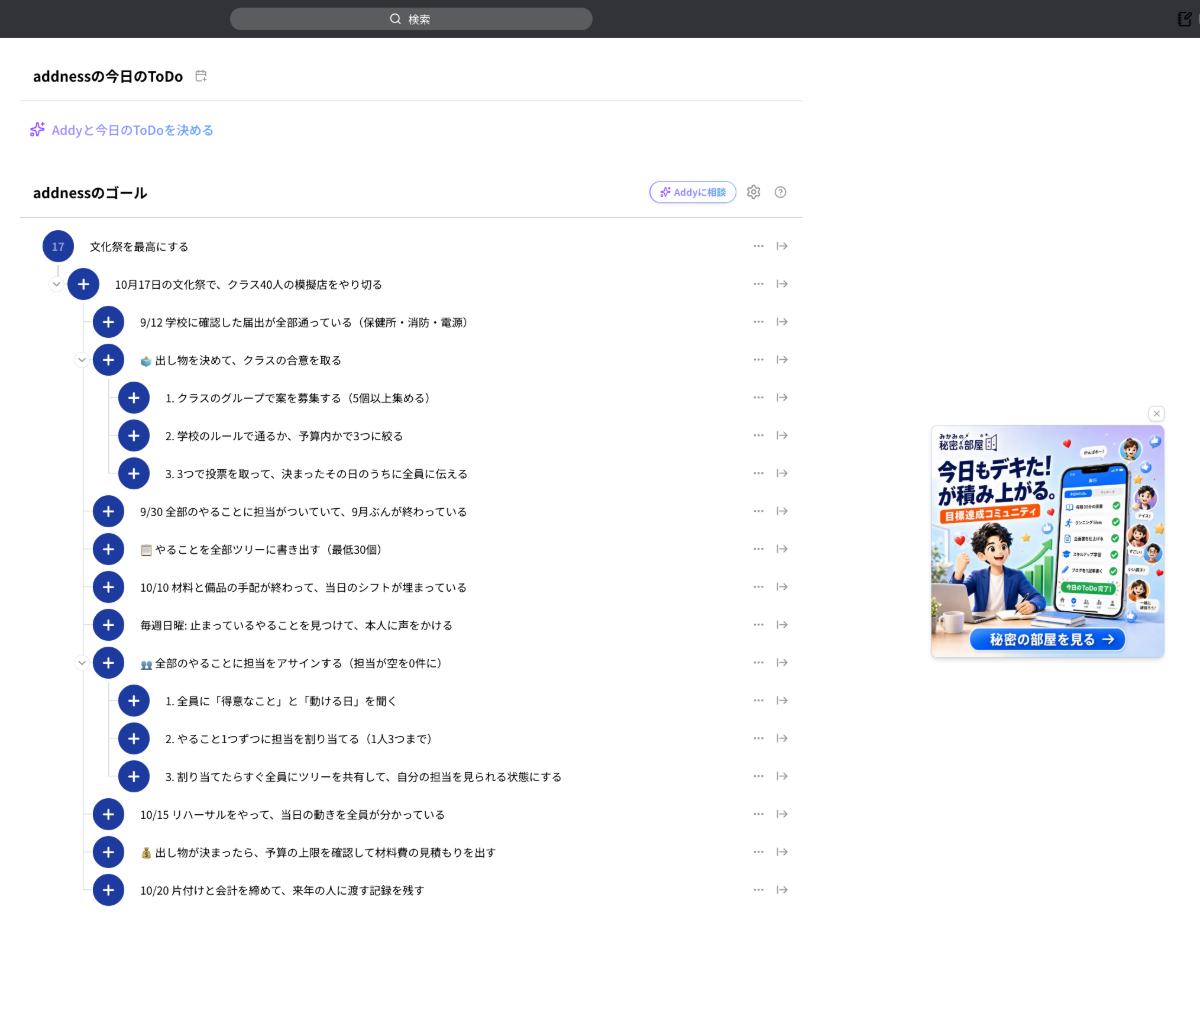1200x1026 pixels.
Task: Click plus on '1. 全員に「得意なこと」' row
Action: pyautogui.click(x=133, y=701)
